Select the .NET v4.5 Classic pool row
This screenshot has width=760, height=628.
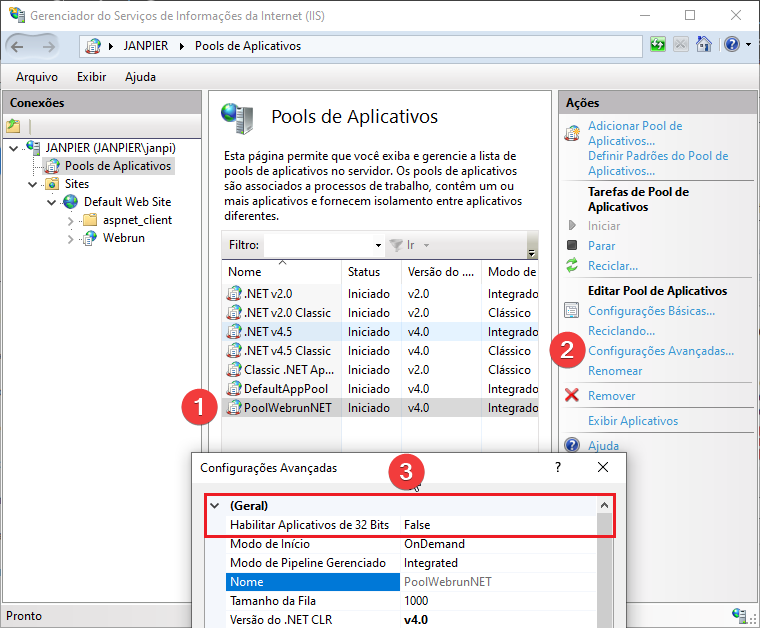[x=380, y=350]
